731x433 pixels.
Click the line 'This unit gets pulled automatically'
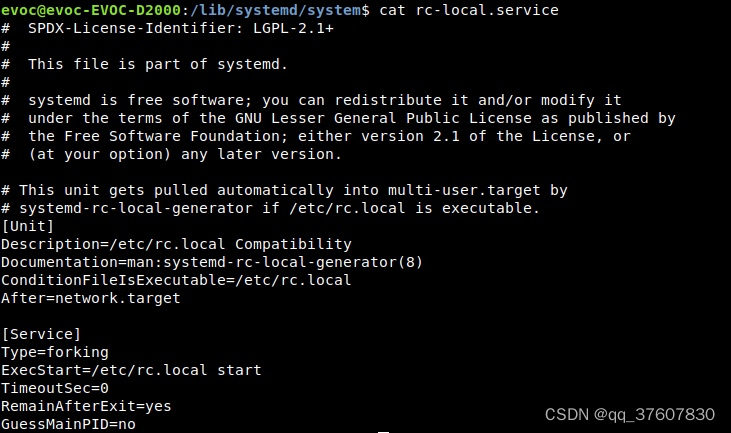click(x=293, y=190)
